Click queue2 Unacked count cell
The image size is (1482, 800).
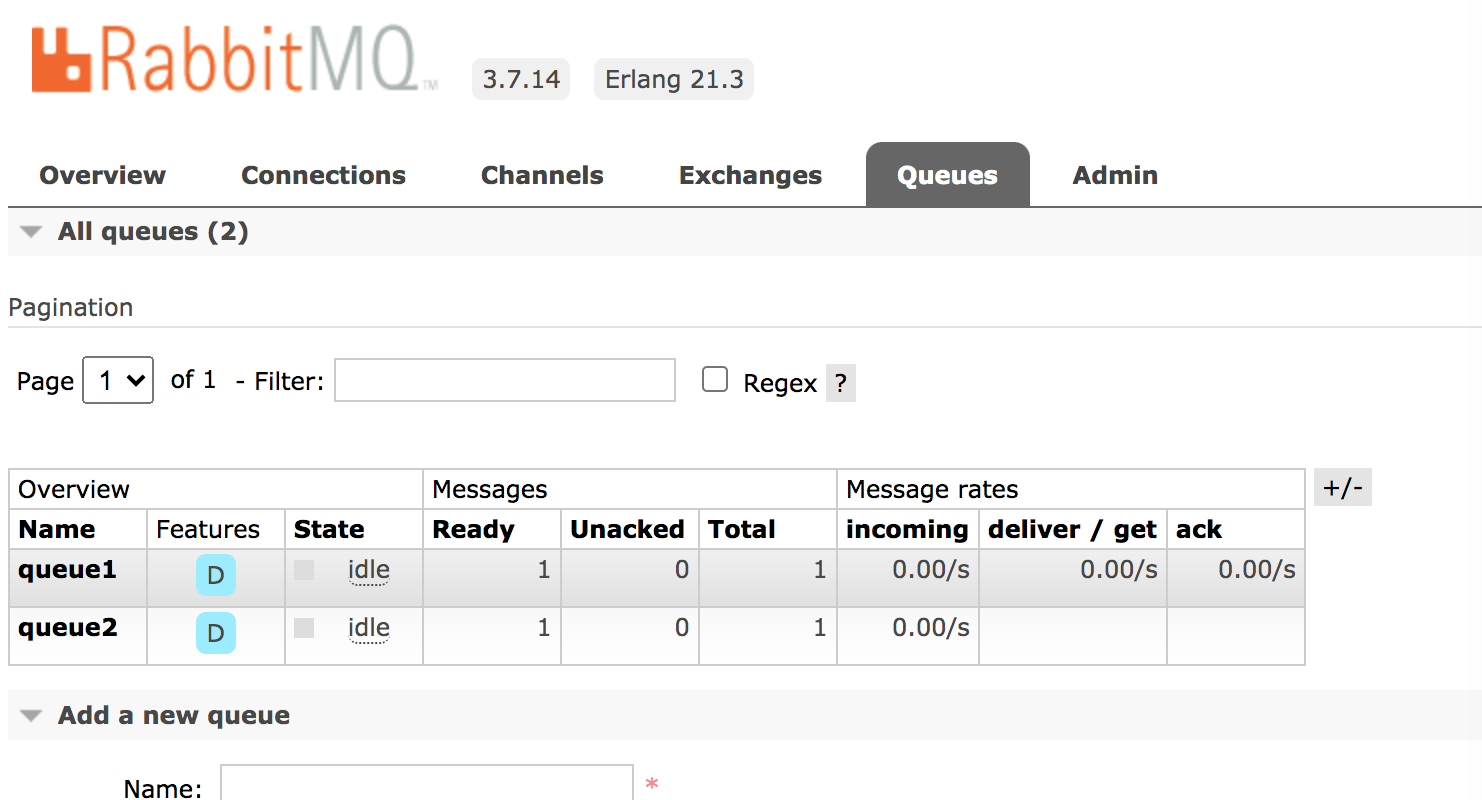tap(630, 636)
